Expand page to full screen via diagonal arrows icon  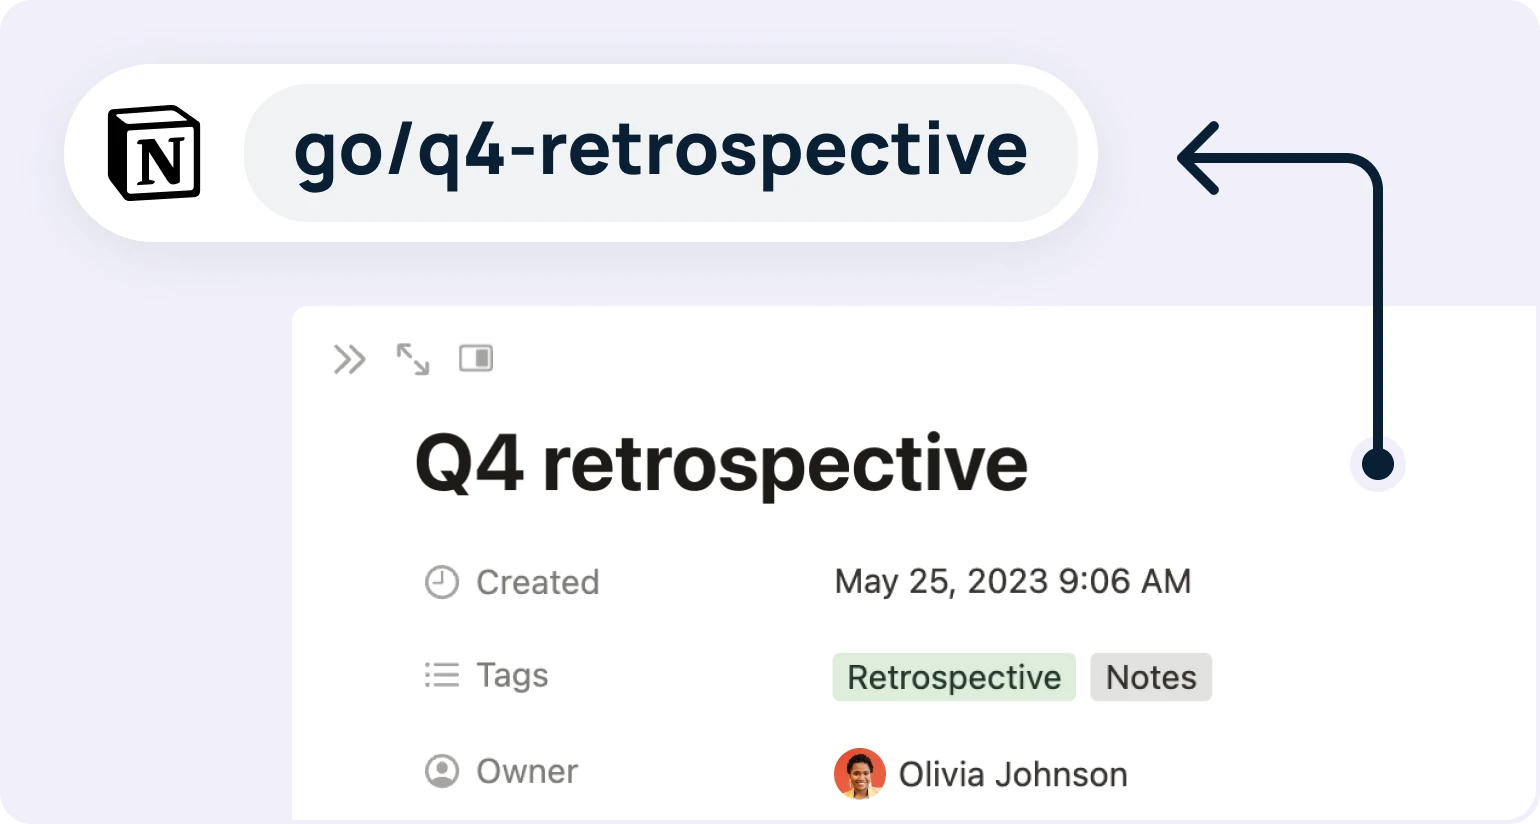point(413,359)
